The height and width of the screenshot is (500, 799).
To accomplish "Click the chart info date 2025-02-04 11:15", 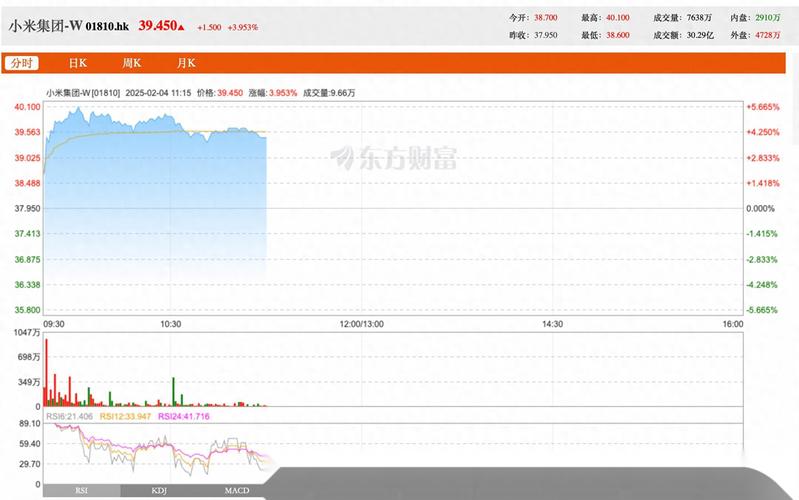I will coord(158,93).
